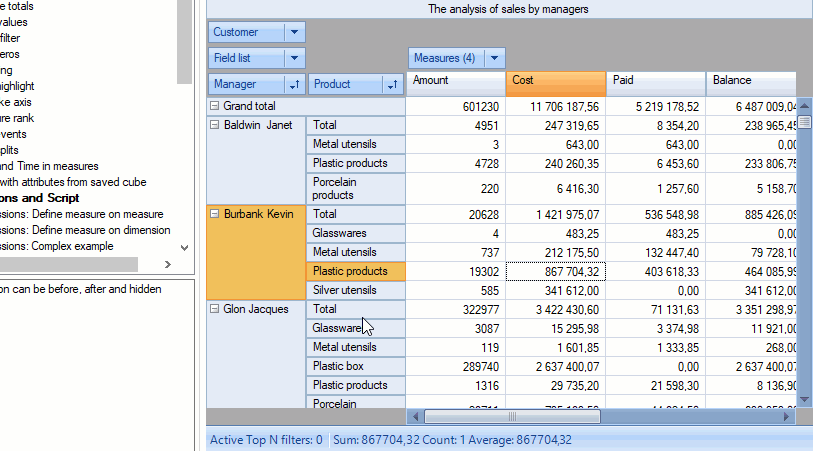Screen dimensions: 813x451
Task: Collapse the Baldwin Janet manager group
Action: coord(215,125)
